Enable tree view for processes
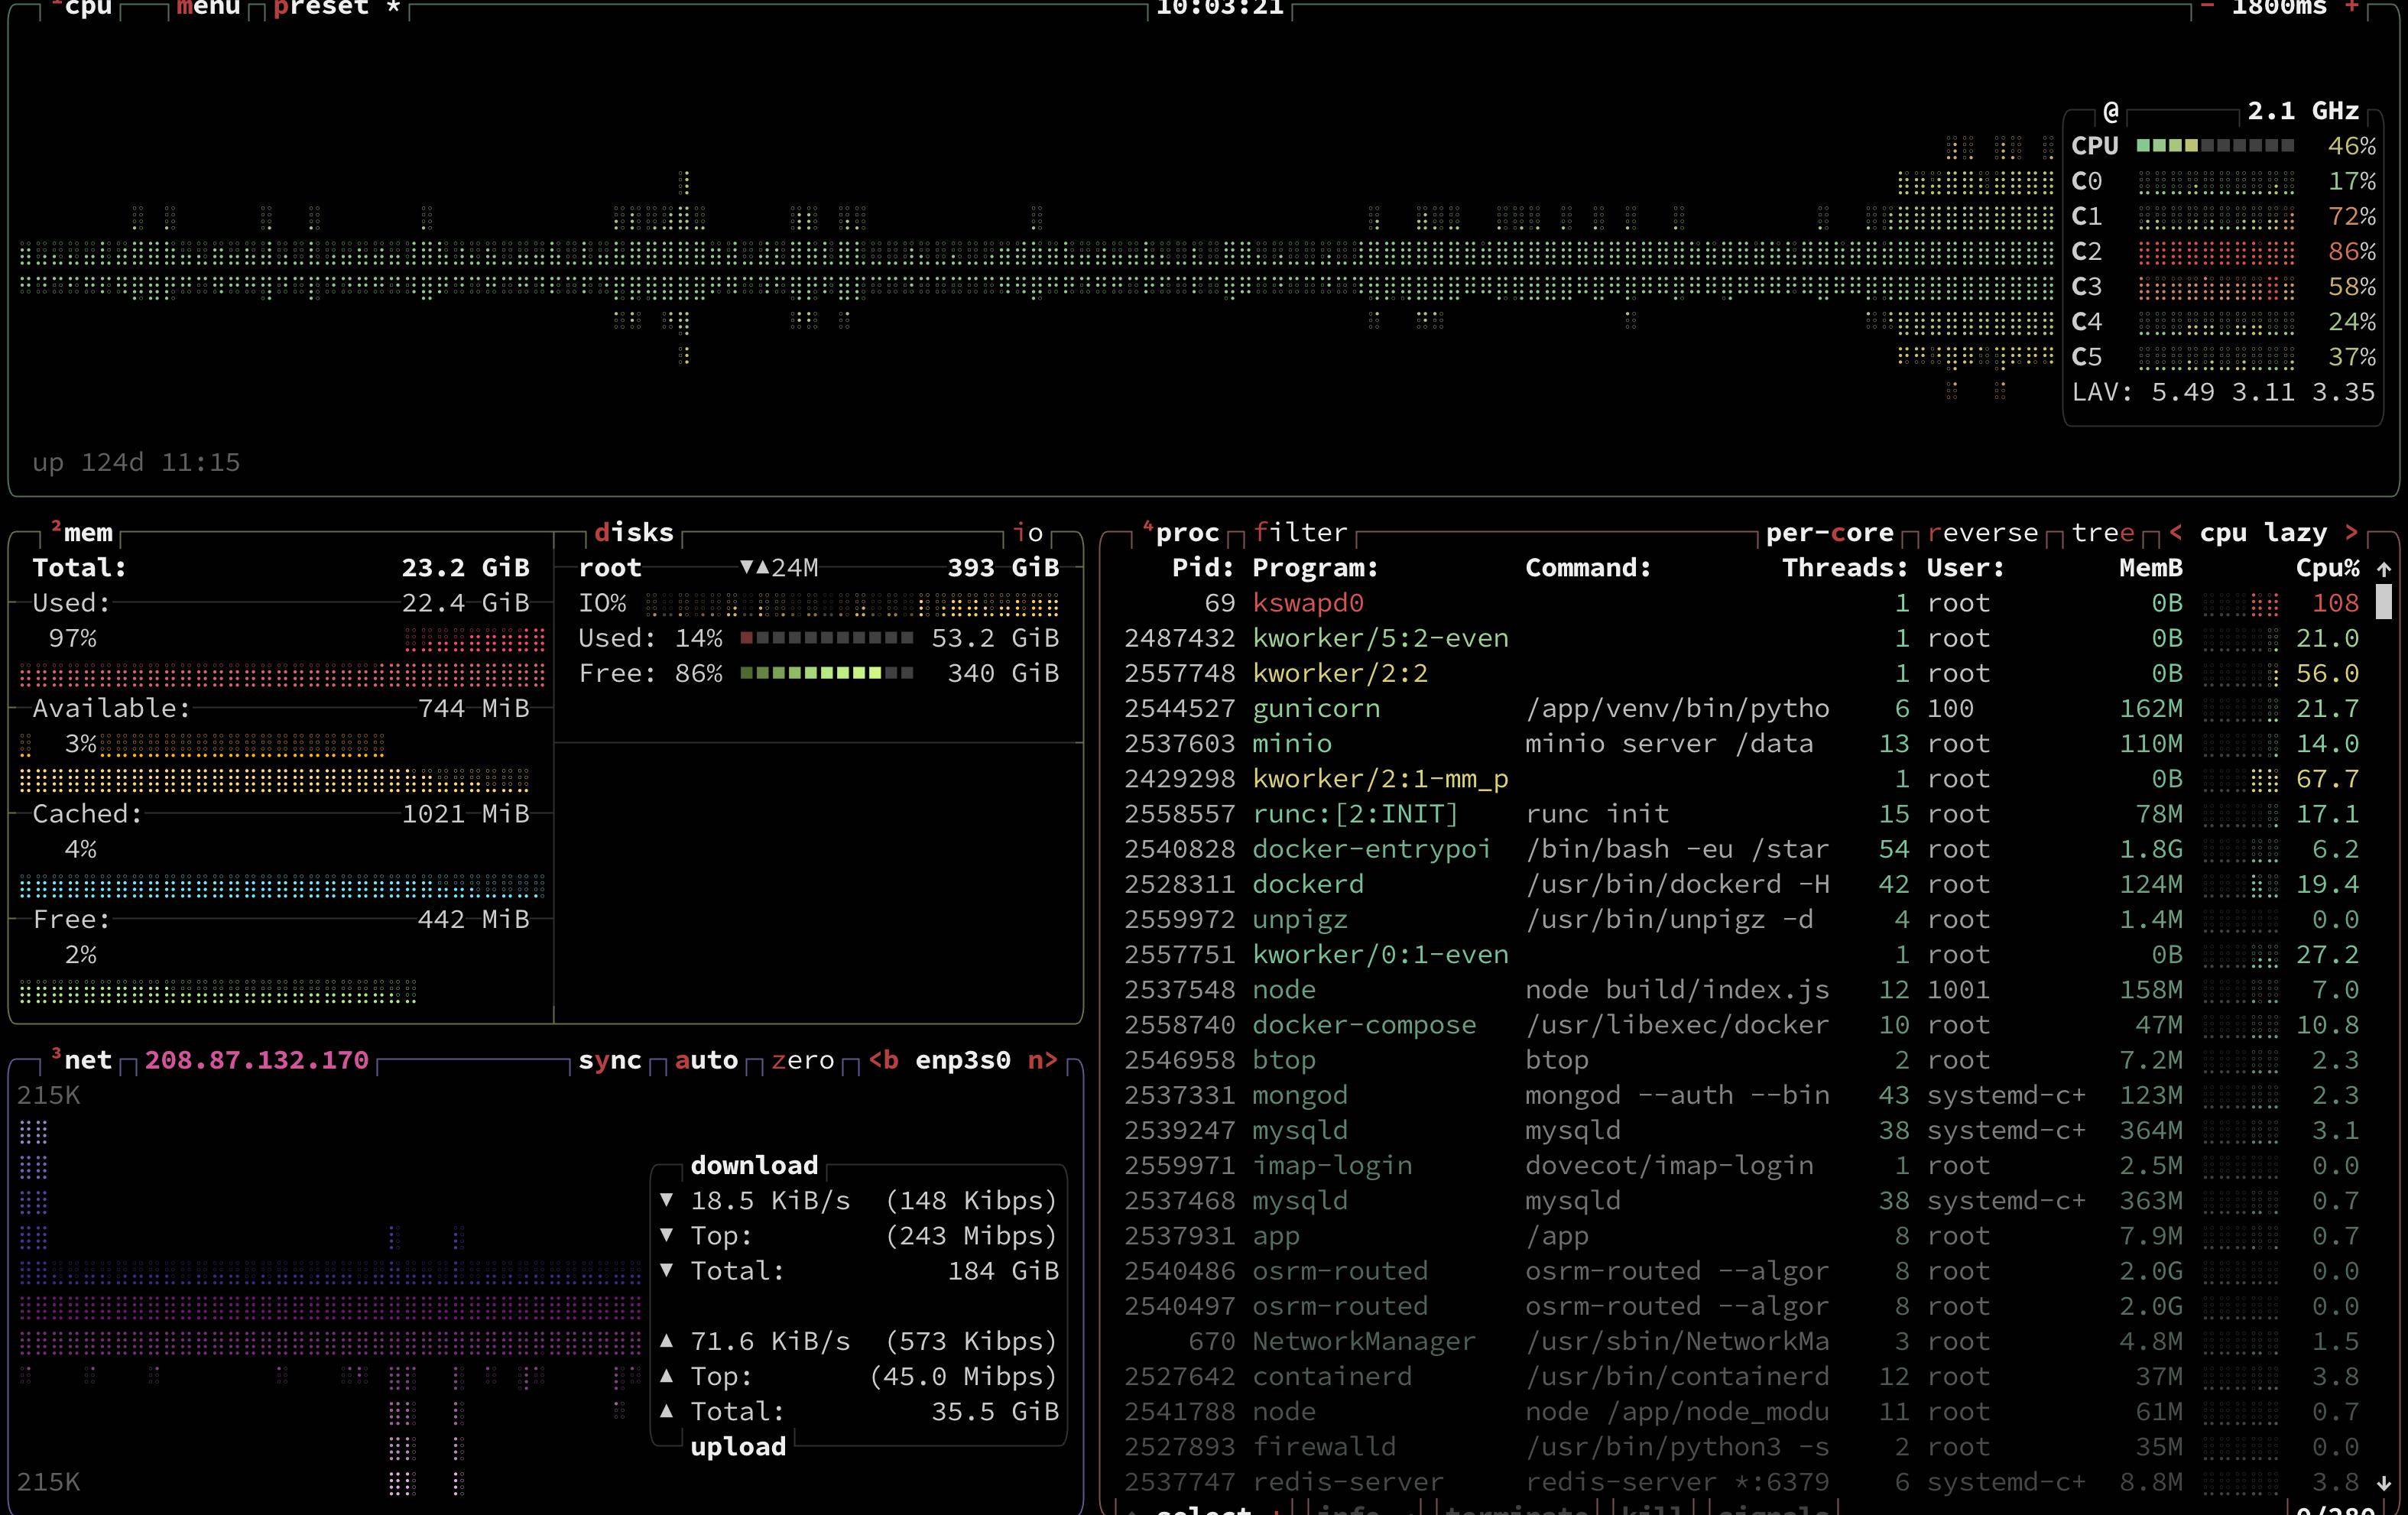Image resolution: width=2408 pixels, height=1515 pixels. tap(2103, 533)
